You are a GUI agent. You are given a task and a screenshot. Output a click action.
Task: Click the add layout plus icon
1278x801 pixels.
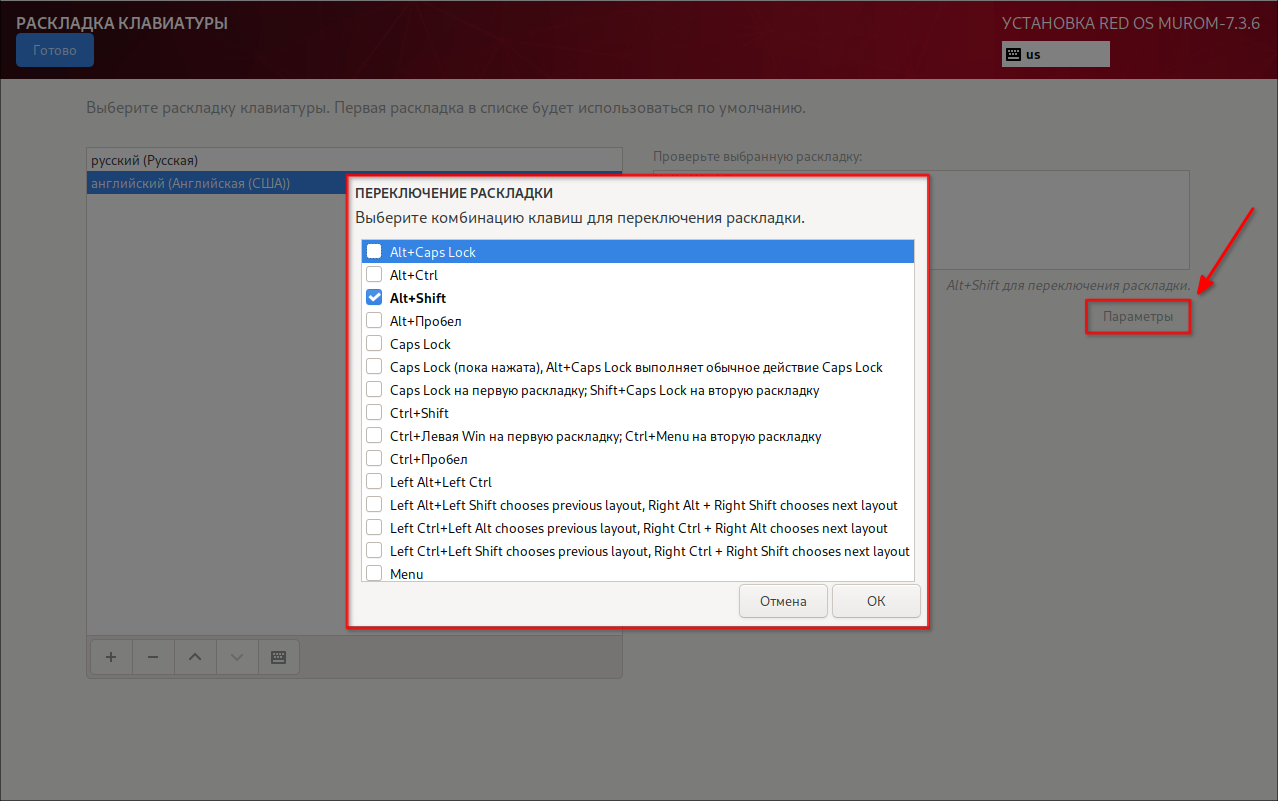(x=111, y=657)
